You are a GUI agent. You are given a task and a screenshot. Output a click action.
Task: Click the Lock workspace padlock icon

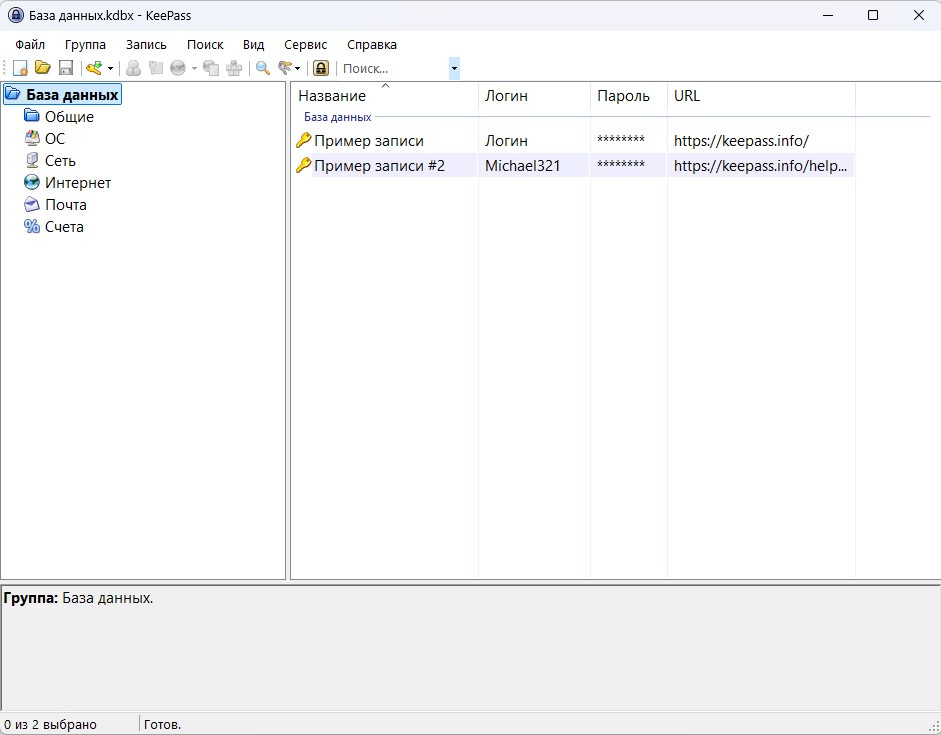tap(321, 68)
